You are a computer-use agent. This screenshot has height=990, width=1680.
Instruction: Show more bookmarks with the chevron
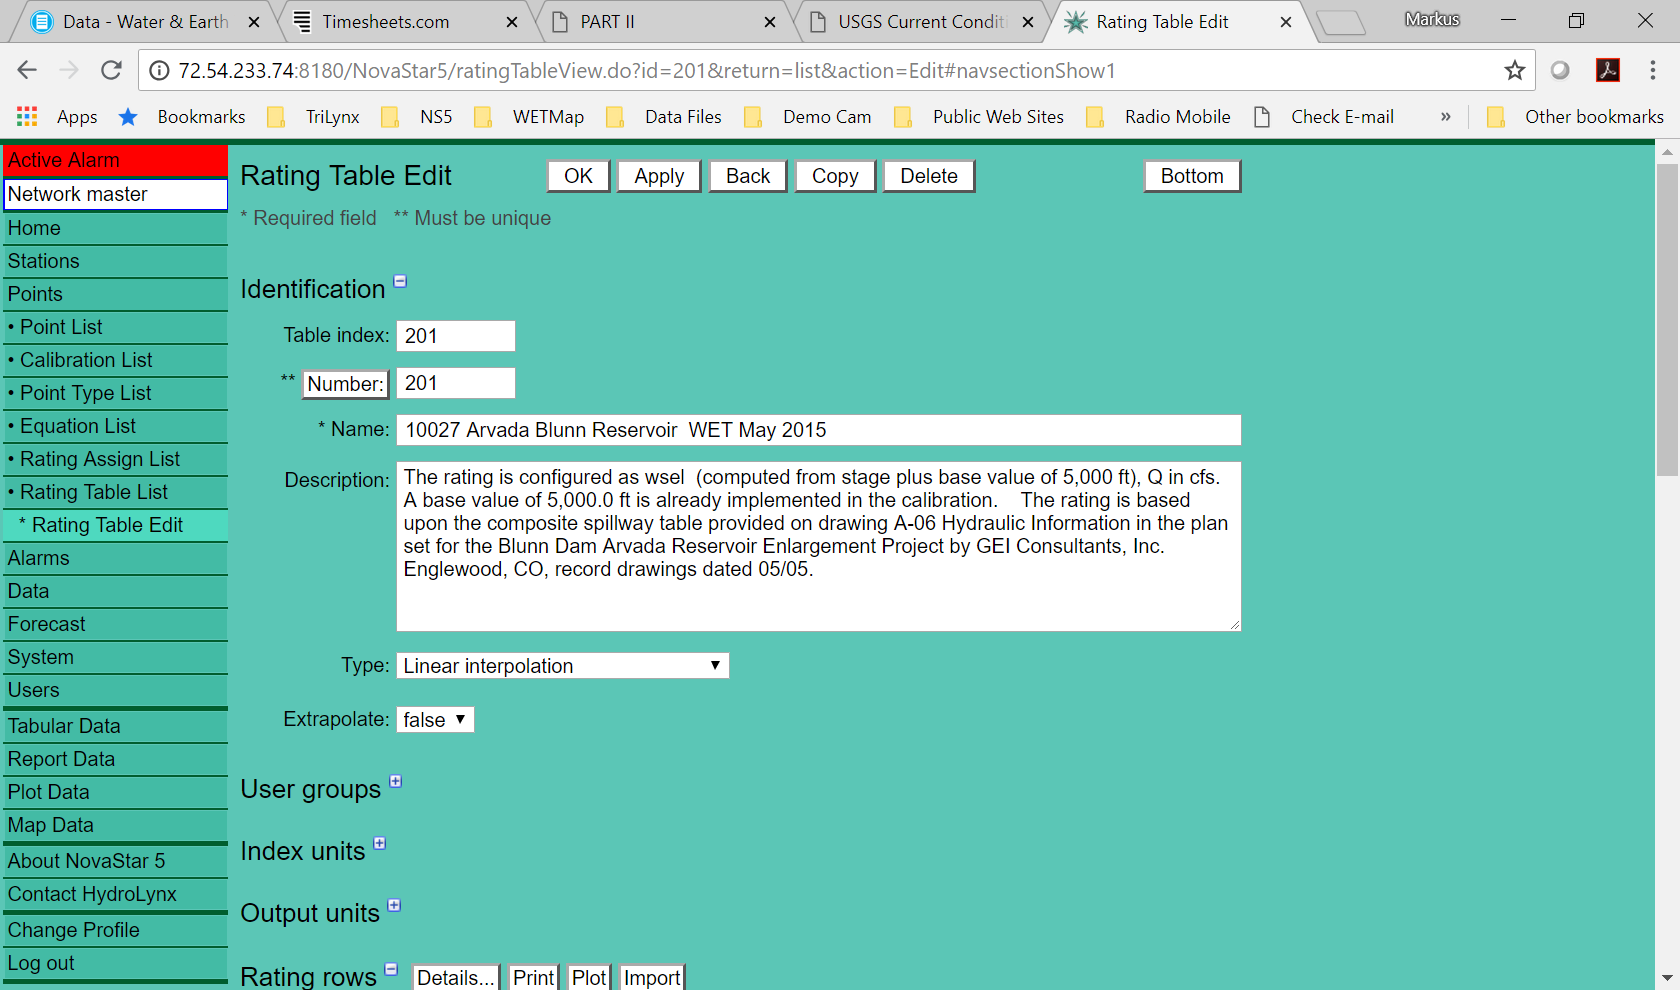click(1445, 117)
